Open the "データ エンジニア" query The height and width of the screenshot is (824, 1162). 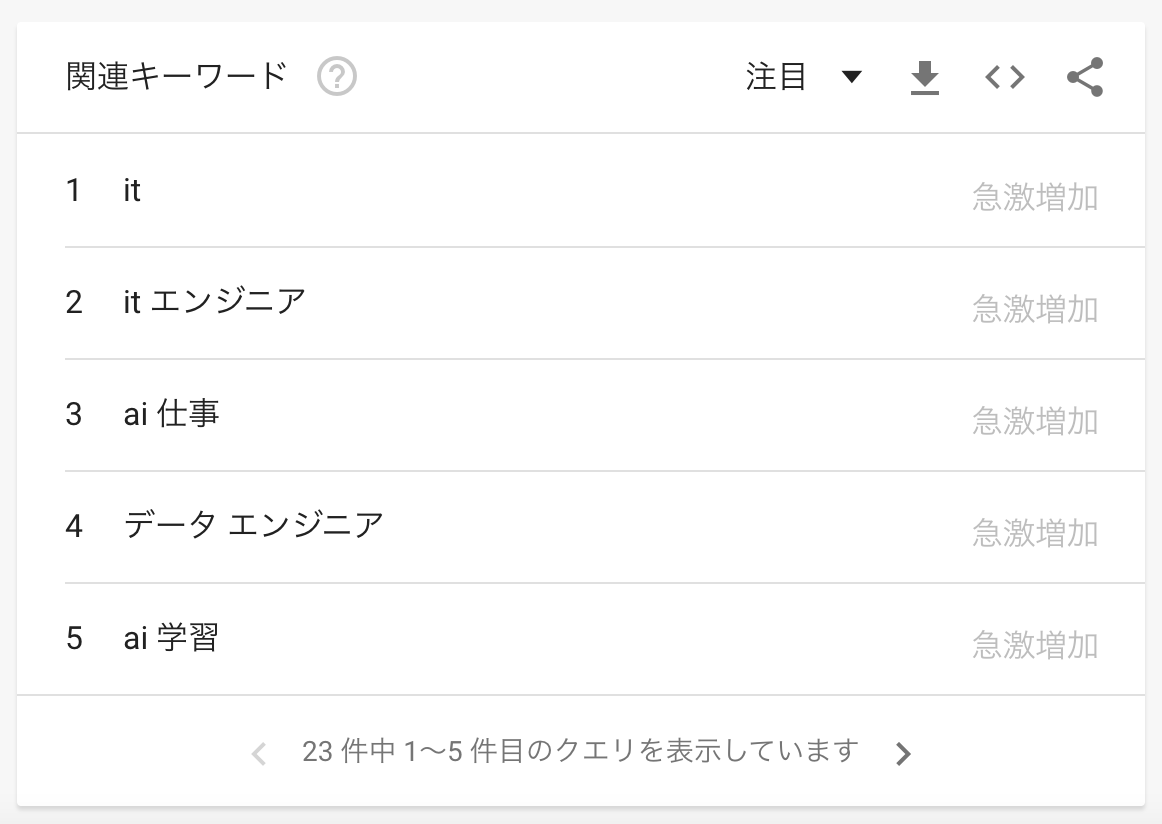[x=253, y=525]
